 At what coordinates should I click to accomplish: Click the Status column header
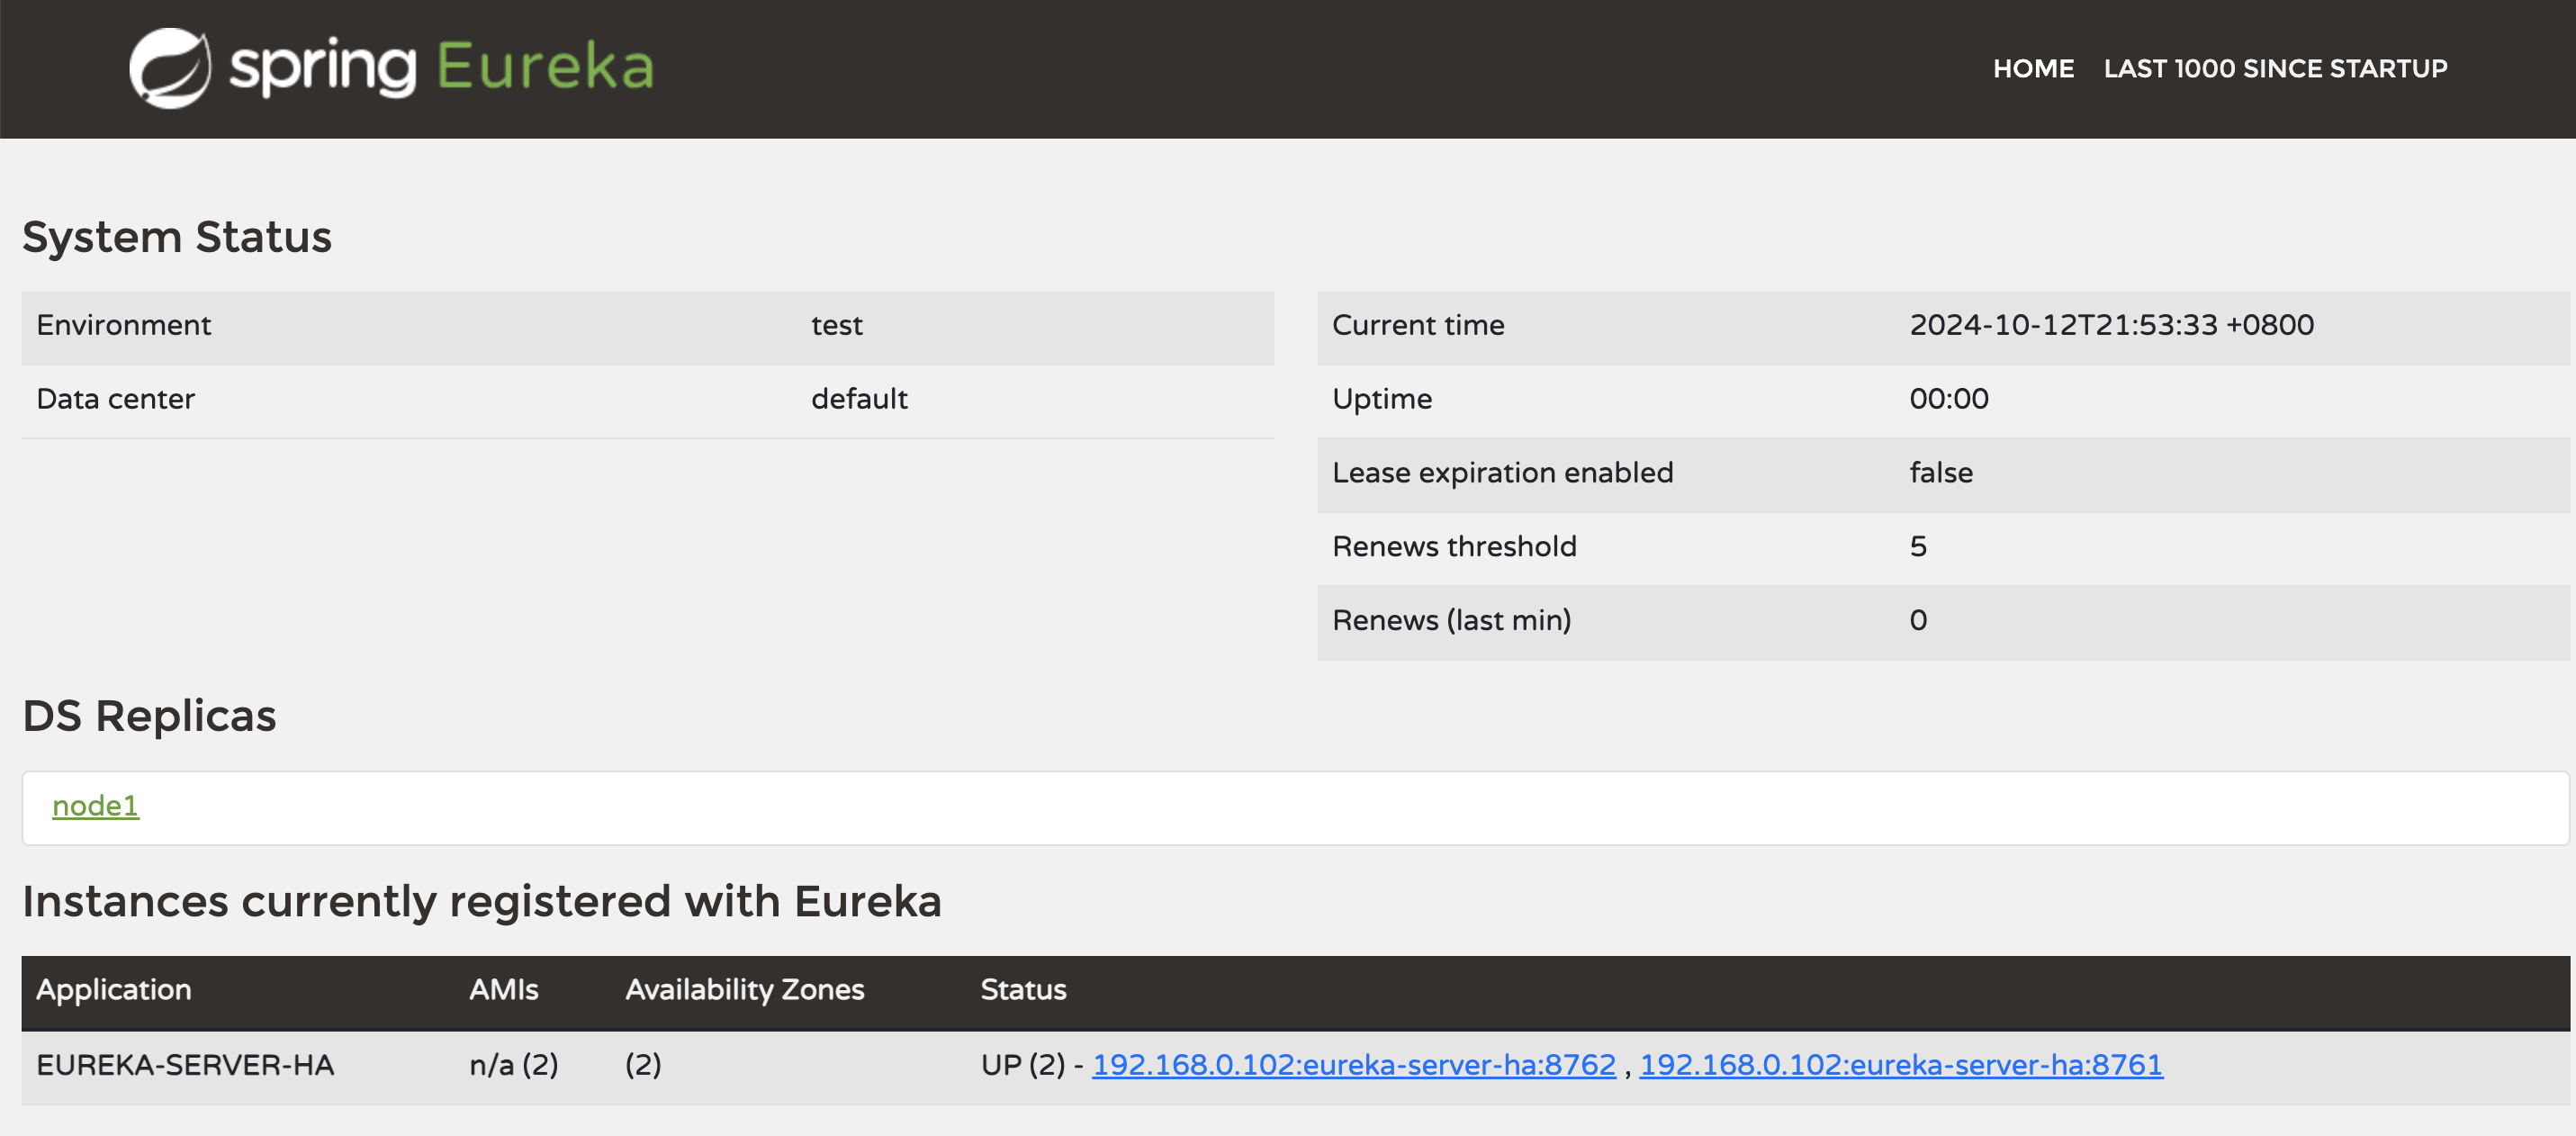click(1022, 990)
